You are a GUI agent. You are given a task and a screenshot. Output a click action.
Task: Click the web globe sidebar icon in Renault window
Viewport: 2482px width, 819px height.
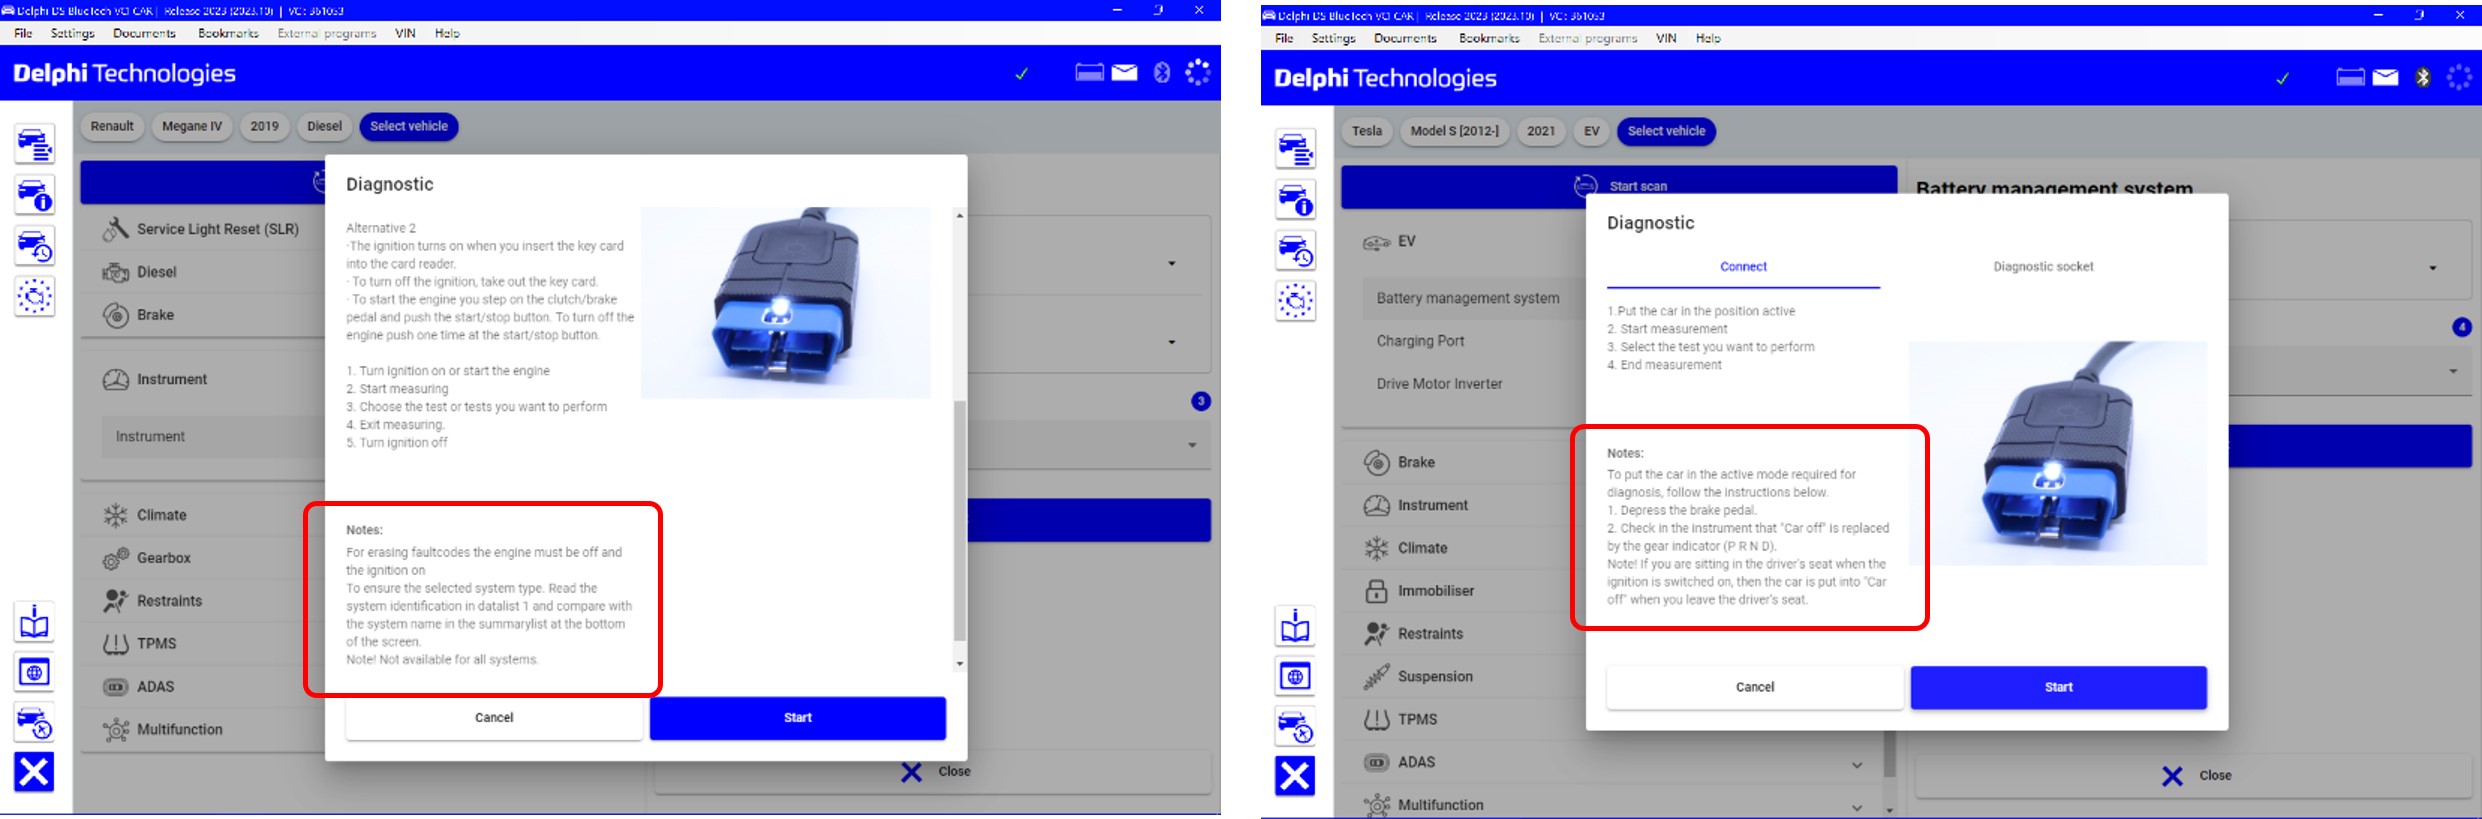pos(34,672)
